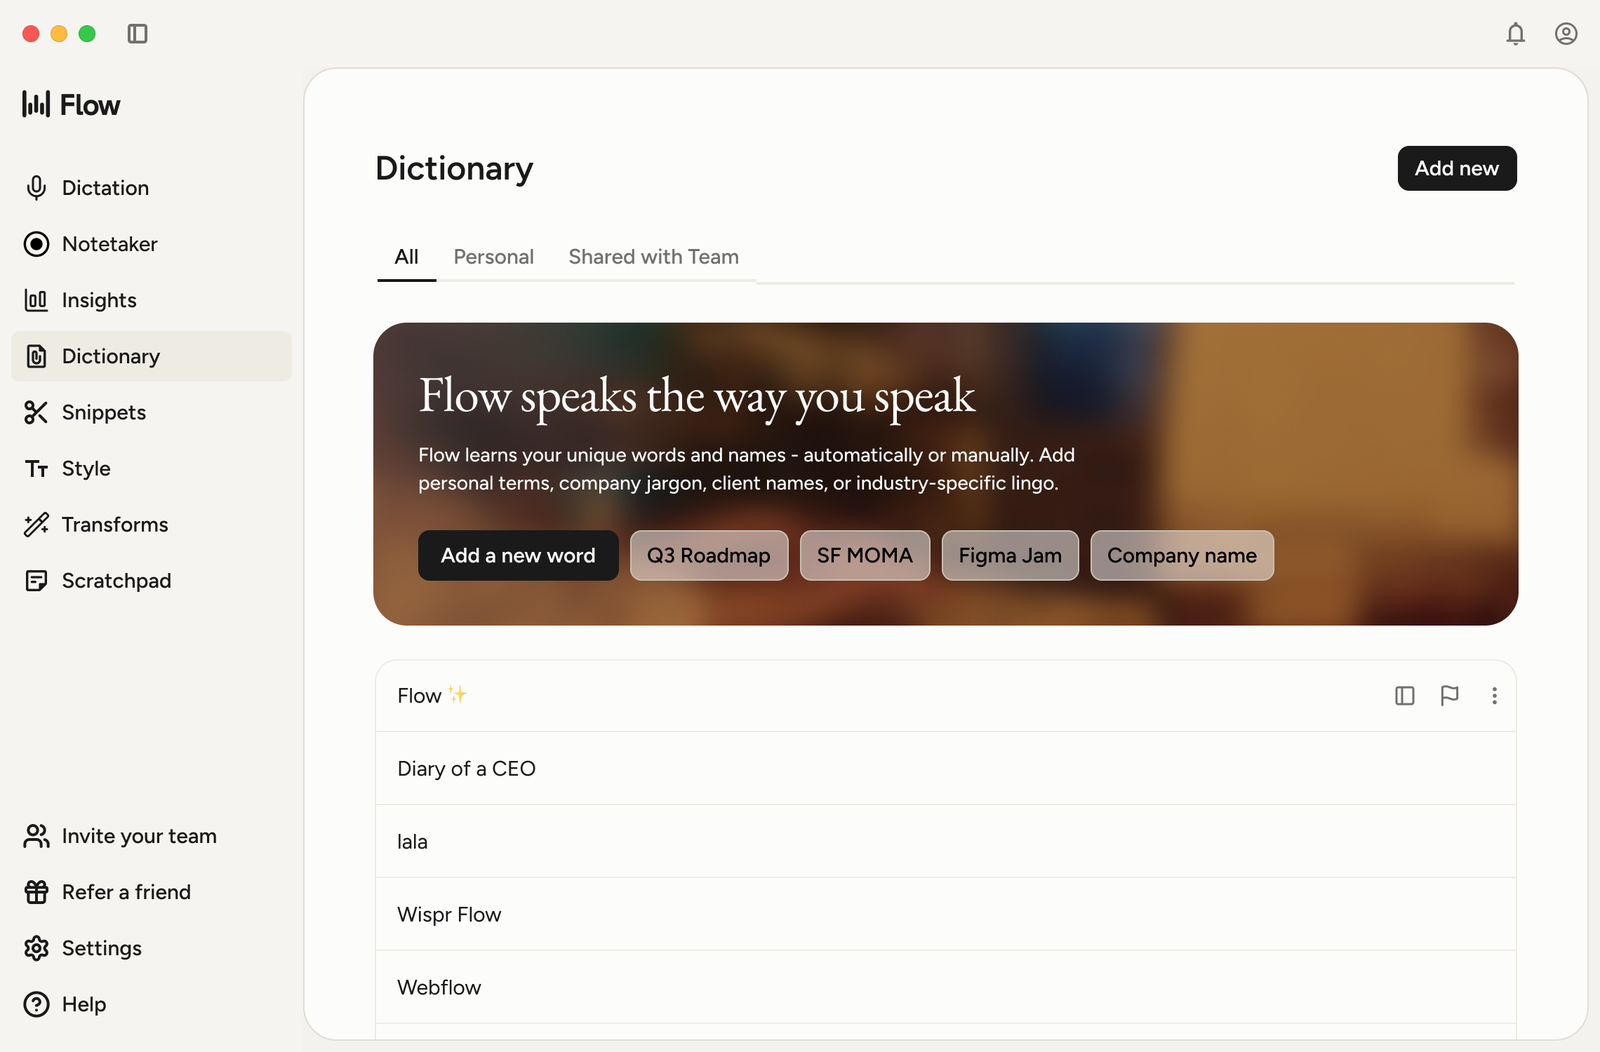Click the Invite your team people icon
1600x1052 pixels.
tap(37, 836)
